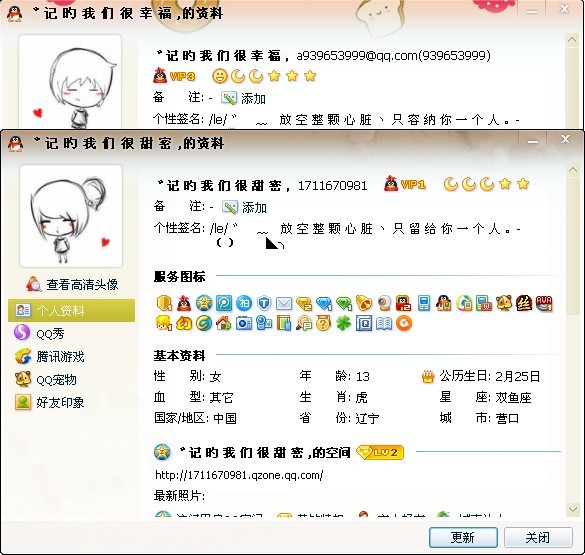
Task: Click the Paipai blue 拍 service icon
Action: coord(244,303)
